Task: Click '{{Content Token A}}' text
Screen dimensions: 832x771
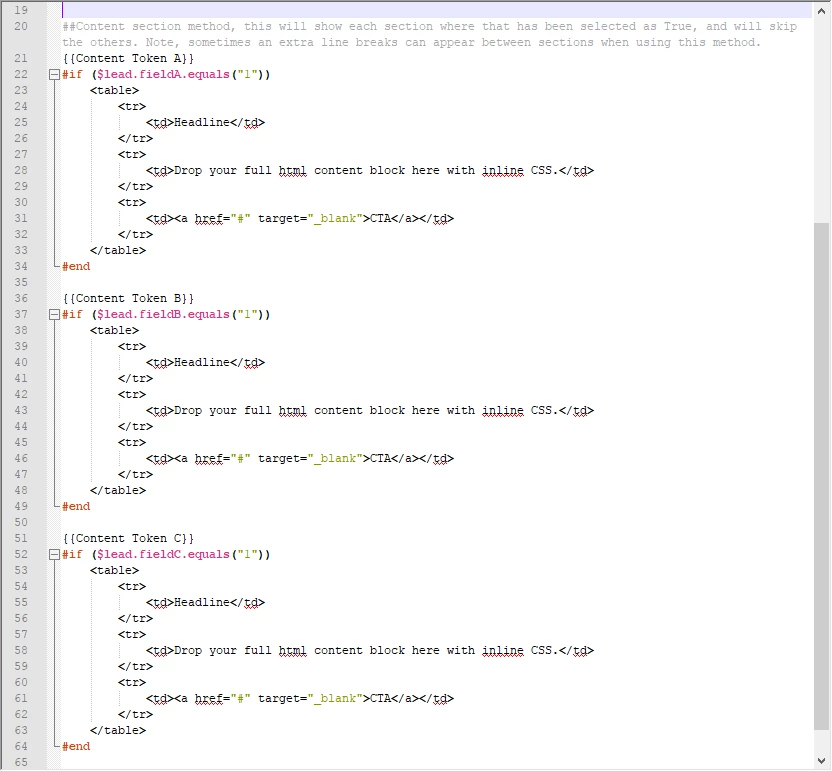Action: 128,58
